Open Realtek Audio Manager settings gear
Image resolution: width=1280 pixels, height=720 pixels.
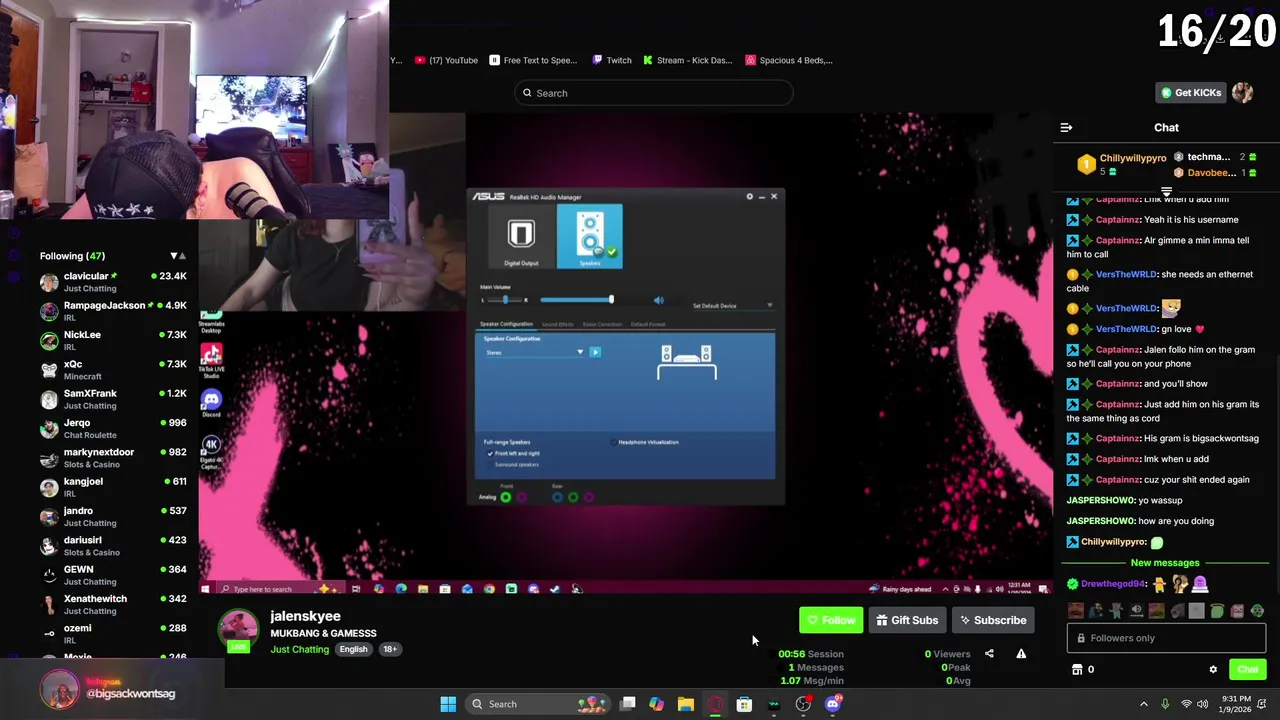[x=749, y=197]
